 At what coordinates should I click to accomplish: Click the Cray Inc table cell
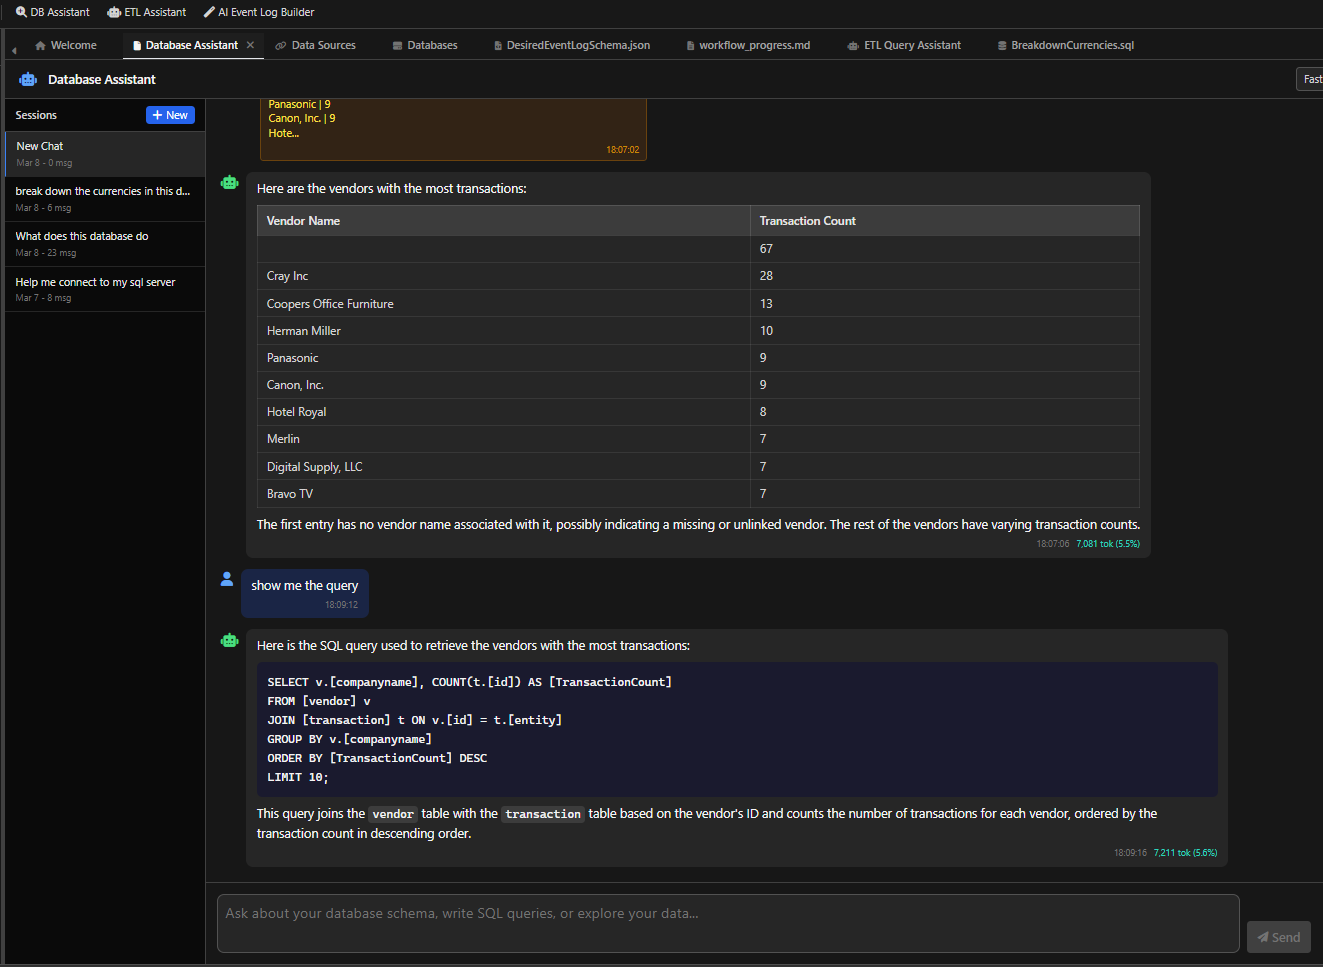click(503, 276)
